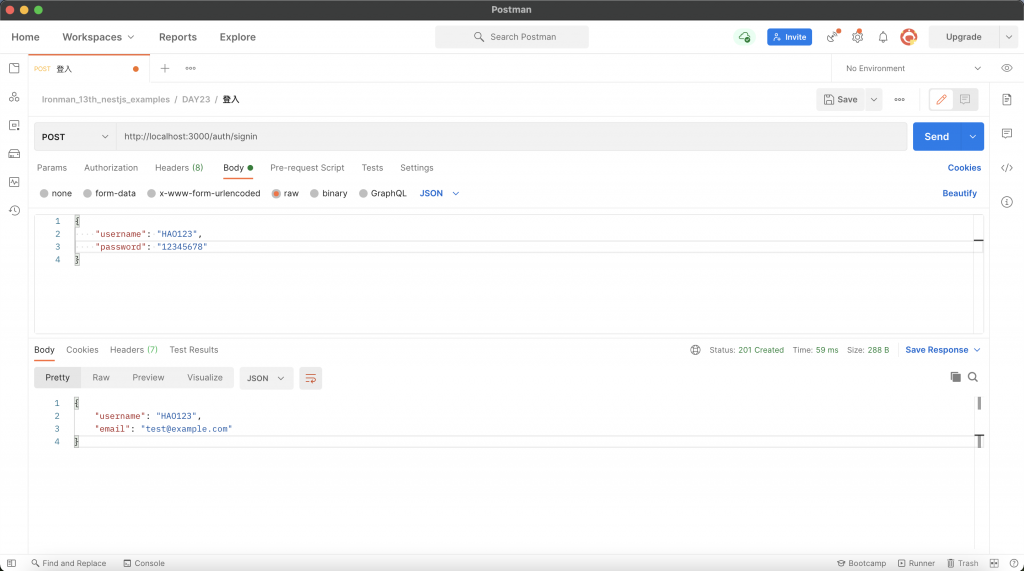Select the binary body type
This screenshot has height=571, width=1024.
[x=328, y=193]
